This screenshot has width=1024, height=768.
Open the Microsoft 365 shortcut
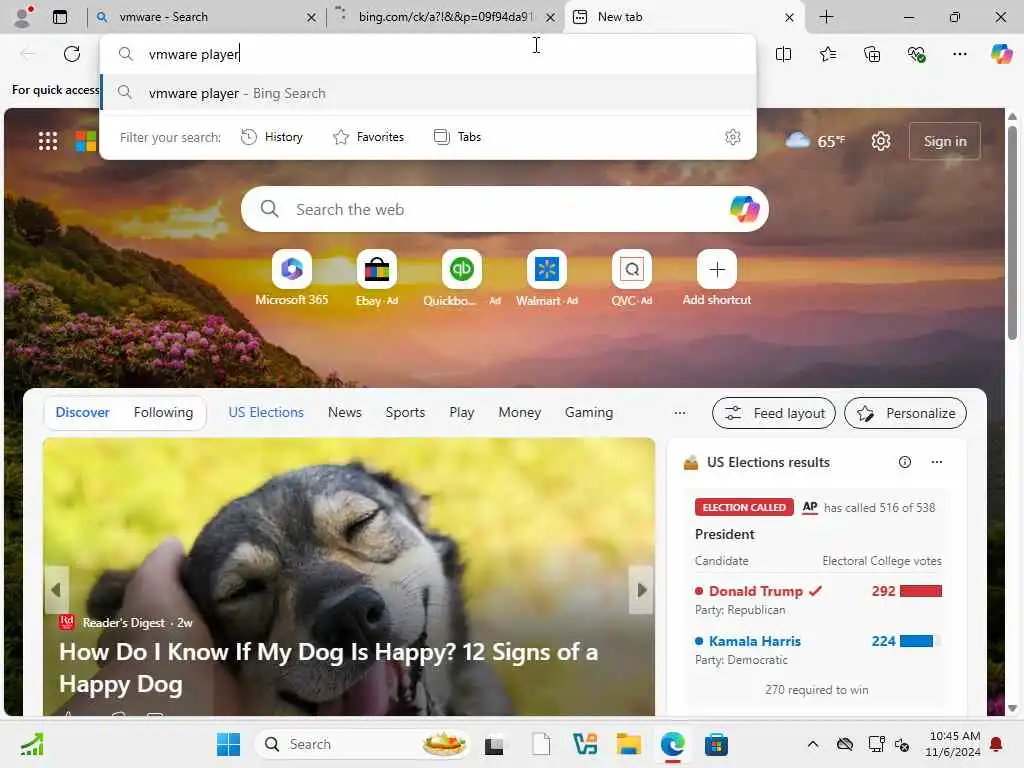click(x=291, y=278)
